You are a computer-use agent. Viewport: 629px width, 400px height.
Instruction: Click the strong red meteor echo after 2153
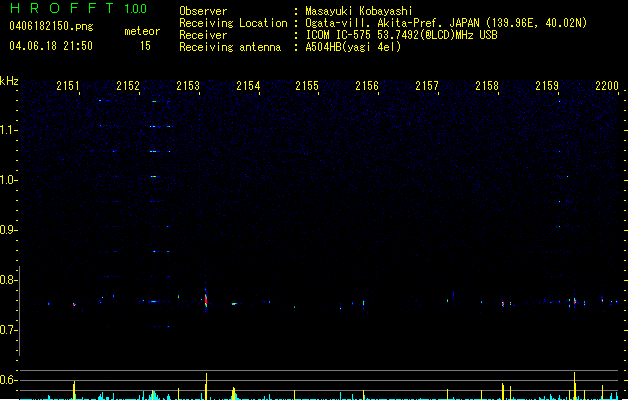pos(206,300)
